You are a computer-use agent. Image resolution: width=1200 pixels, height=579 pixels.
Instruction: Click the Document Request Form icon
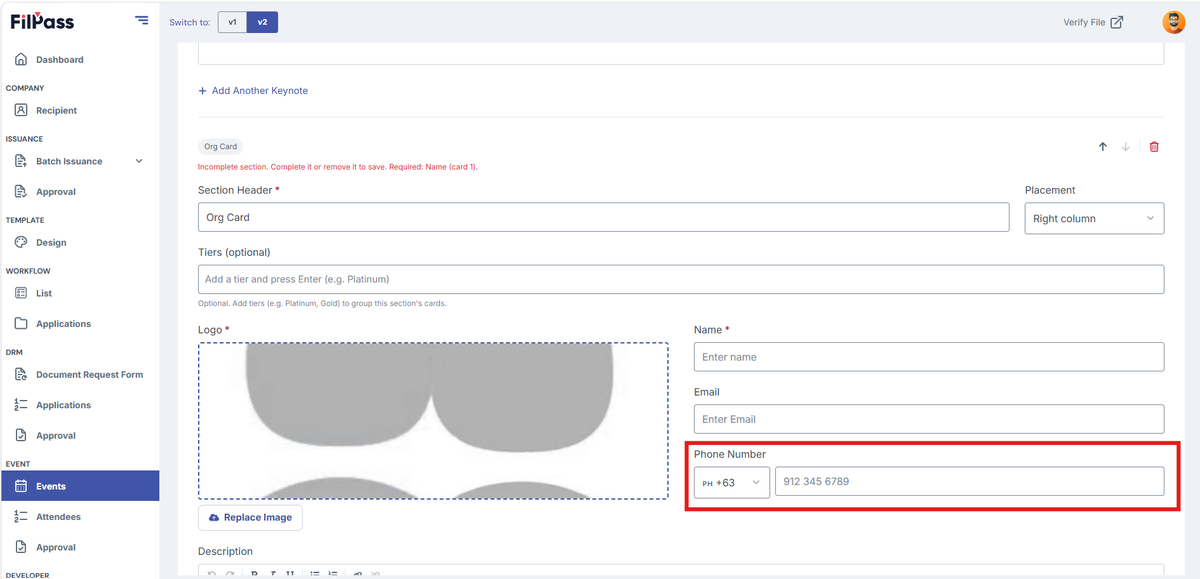(21, 375)
